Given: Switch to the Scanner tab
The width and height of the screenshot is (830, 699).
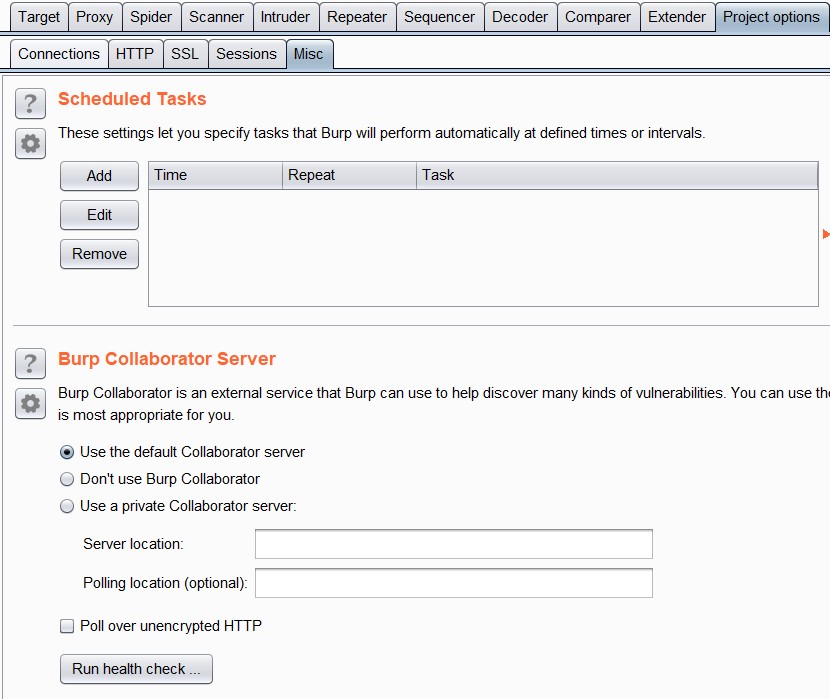Looking at the screenshot, I should 216,17.
